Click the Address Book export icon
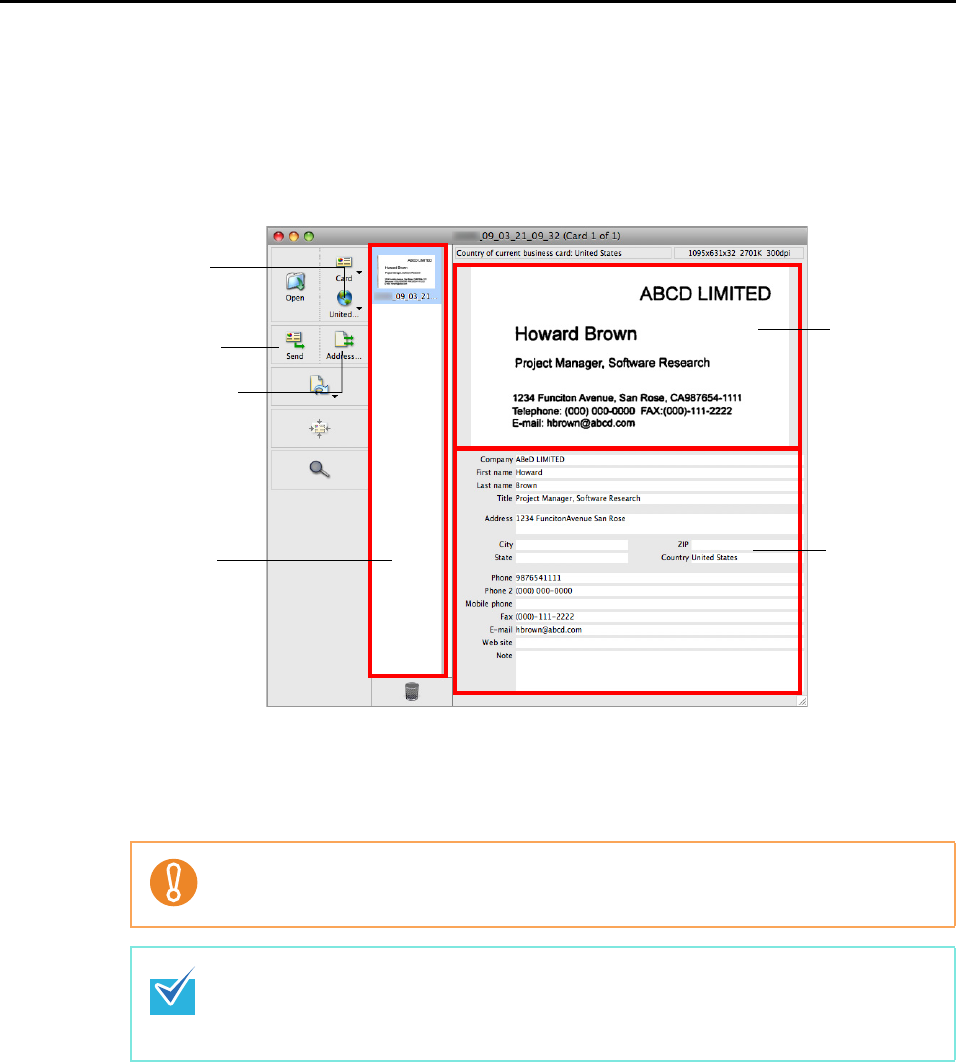Screen dimensions: 956x1062 click(x=344, y=340)
